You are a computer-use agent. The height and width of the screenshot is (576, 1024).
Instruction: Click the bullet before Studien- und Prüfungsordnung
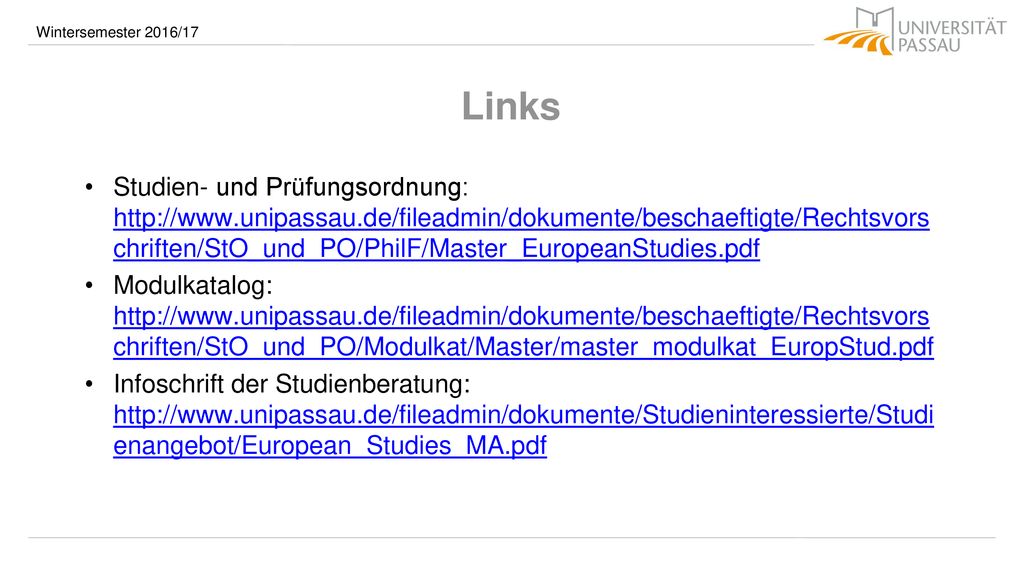[x=89, y=187]
